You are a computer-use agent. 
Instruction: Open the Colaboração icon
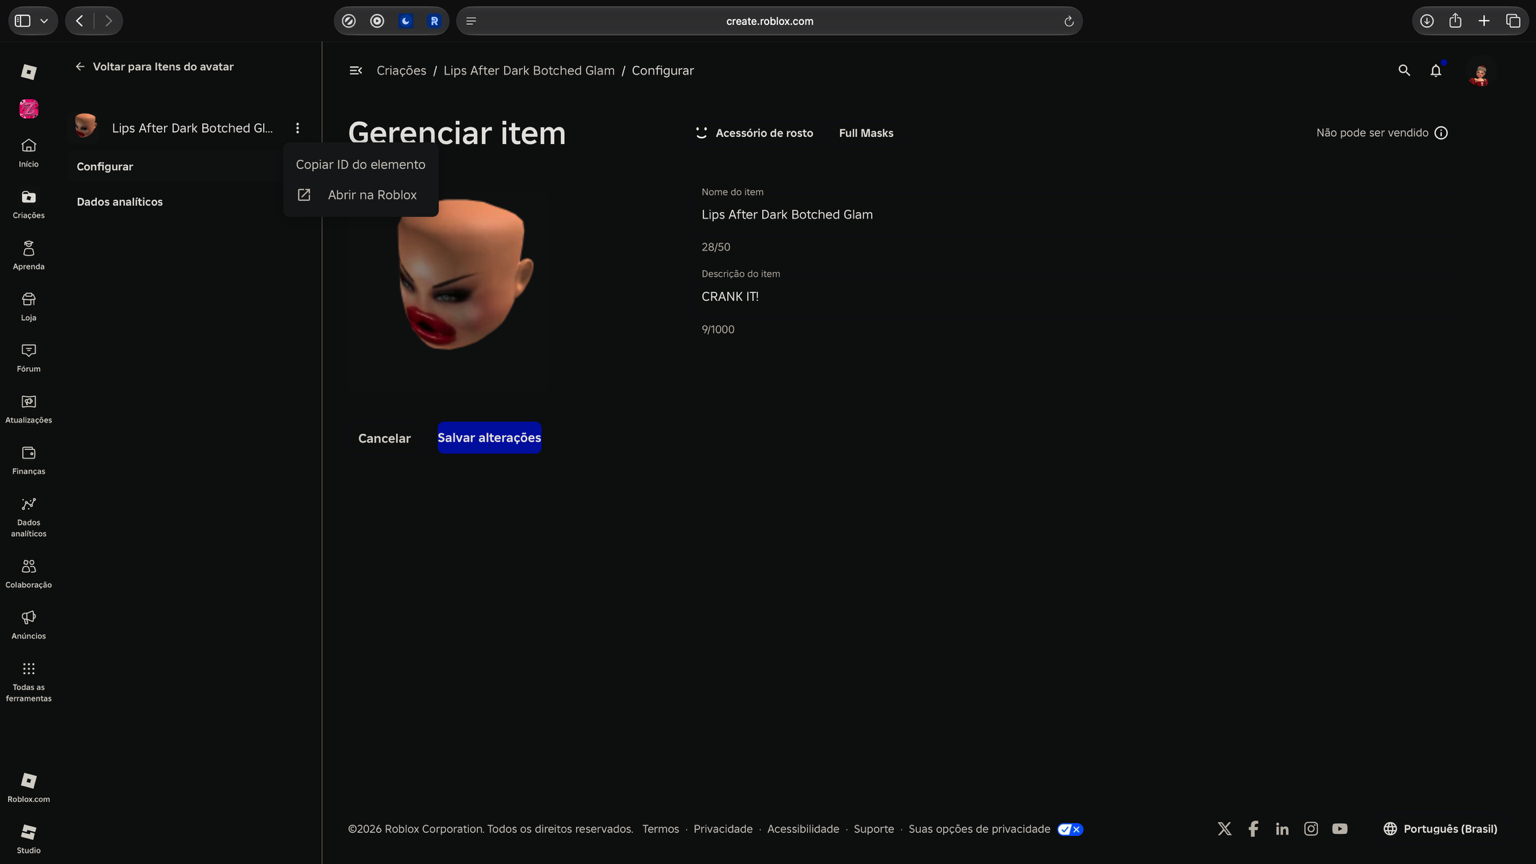[28, 573]
